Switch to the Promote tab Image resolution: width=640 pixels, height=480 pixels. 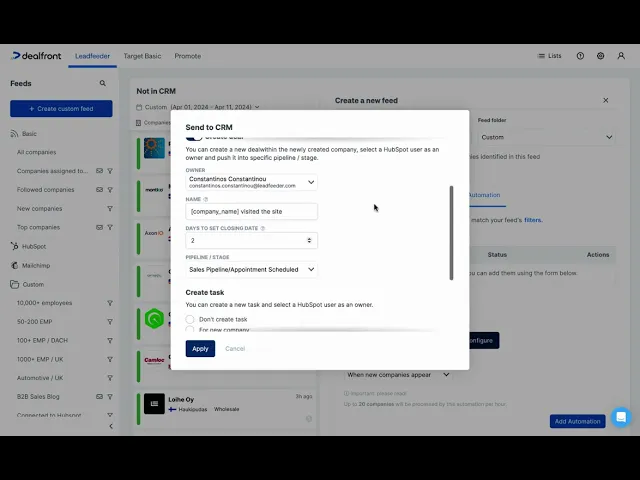click(188, 56)
